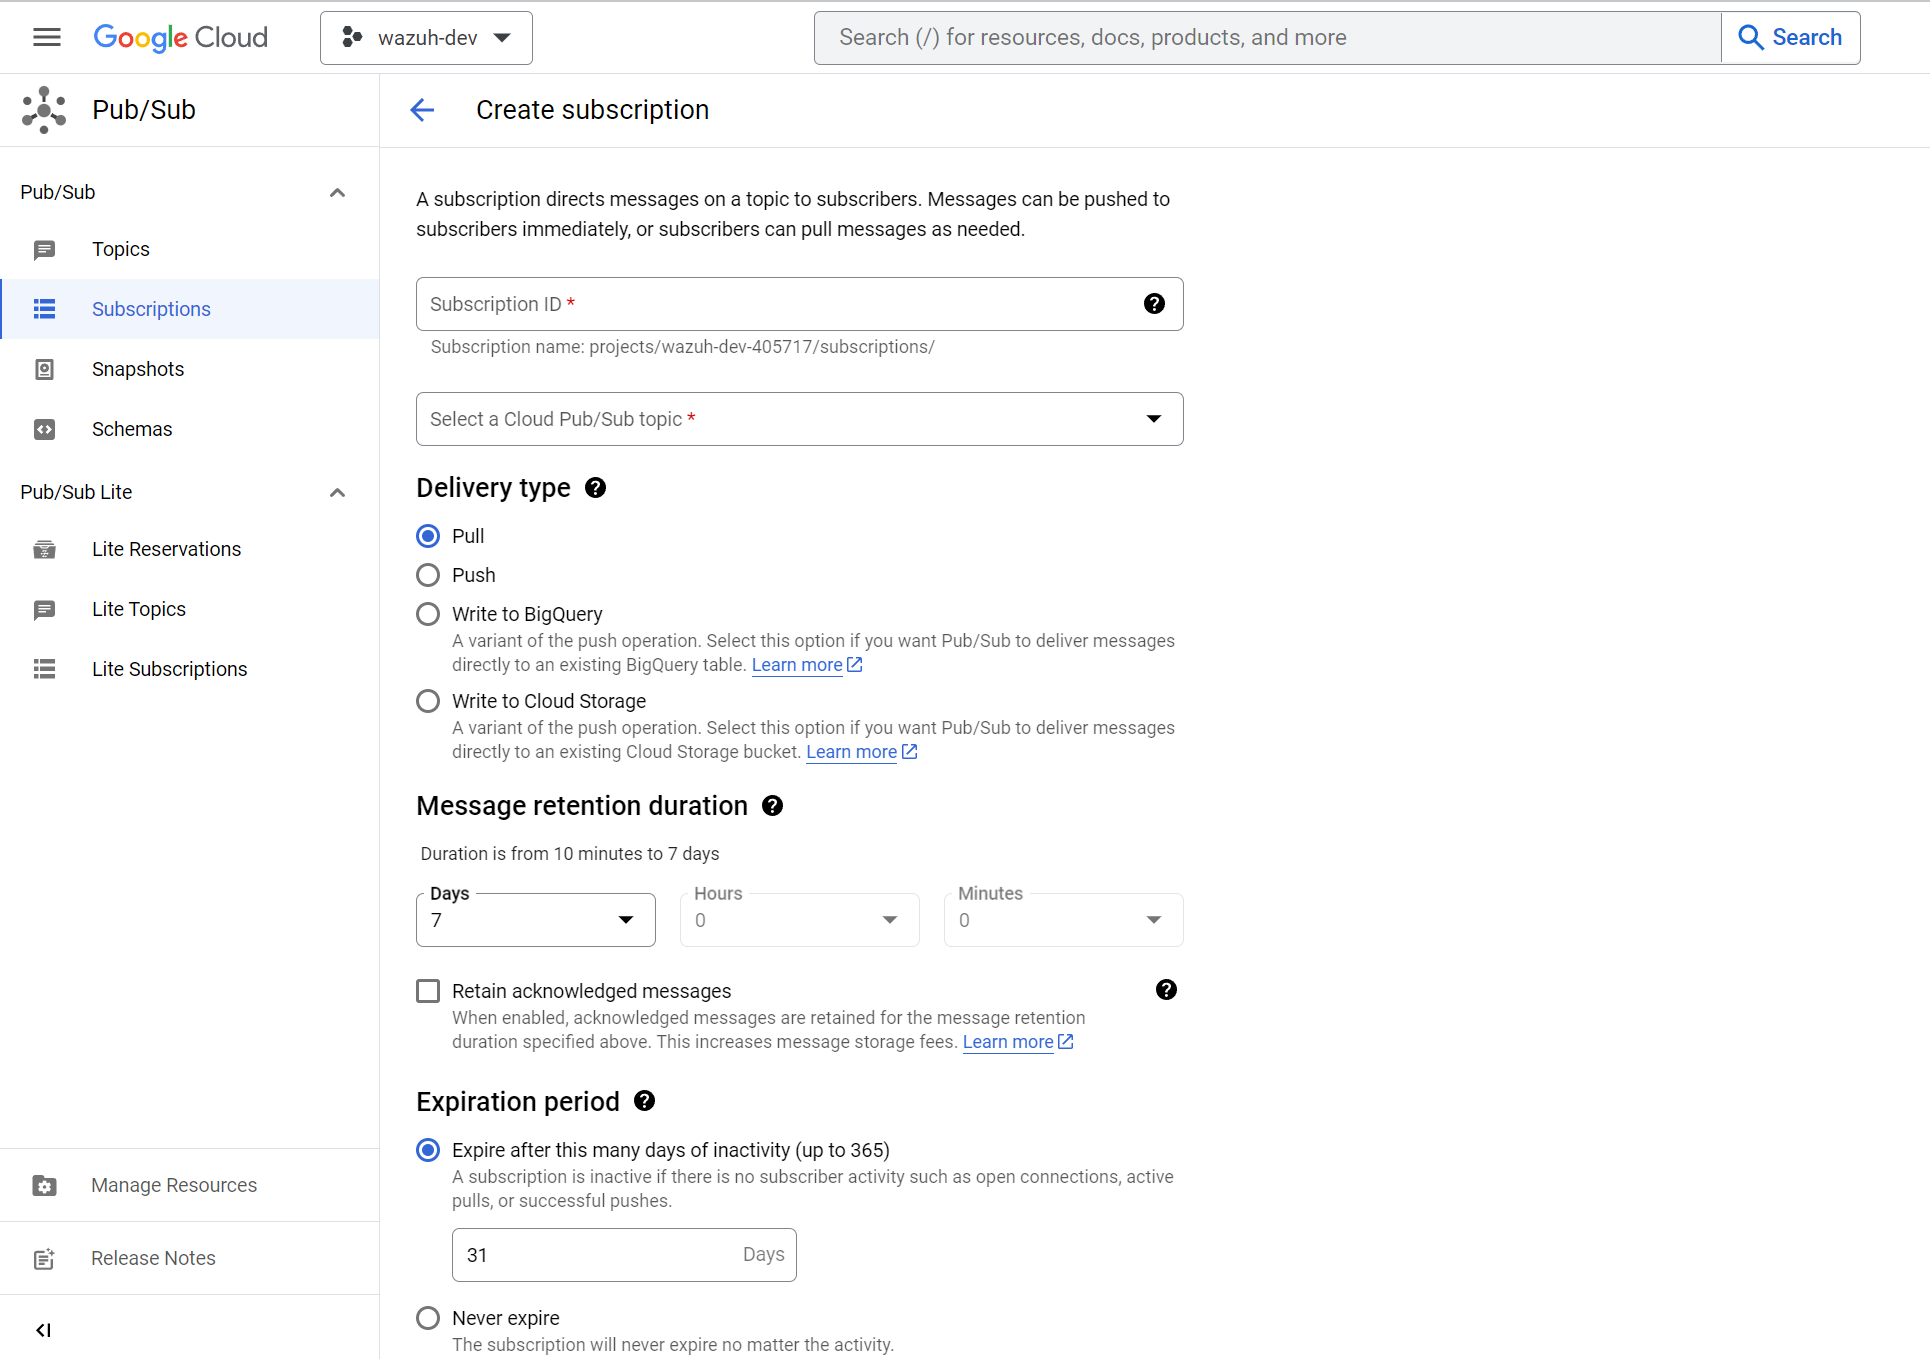Select Lite Reservations in the sidebar

(x=166, y=549)
